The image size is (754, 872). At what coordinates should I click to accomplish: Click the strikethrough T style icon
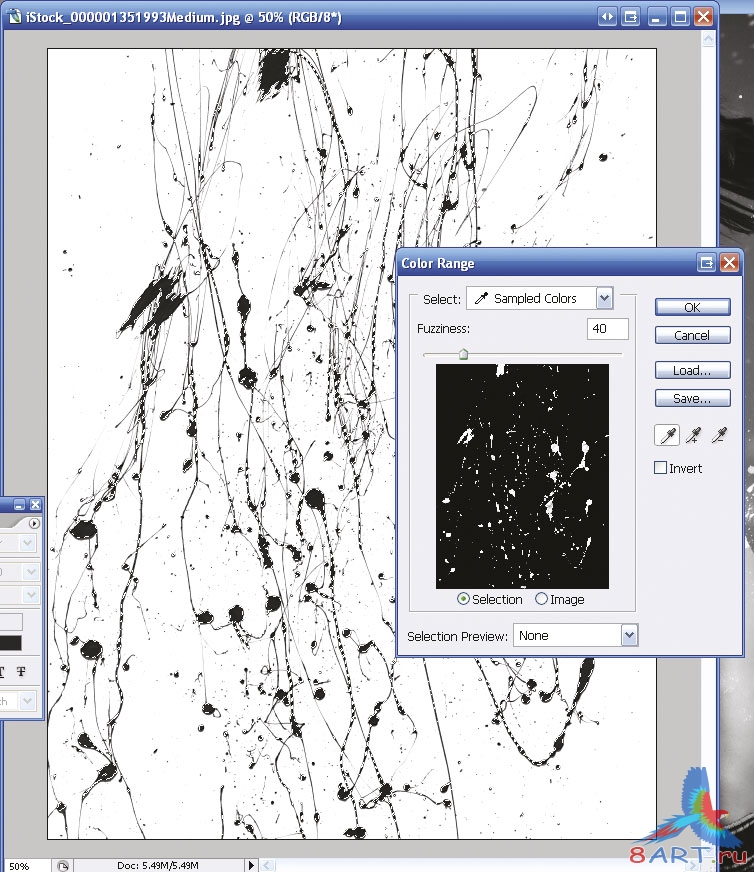tap(21, 672)
